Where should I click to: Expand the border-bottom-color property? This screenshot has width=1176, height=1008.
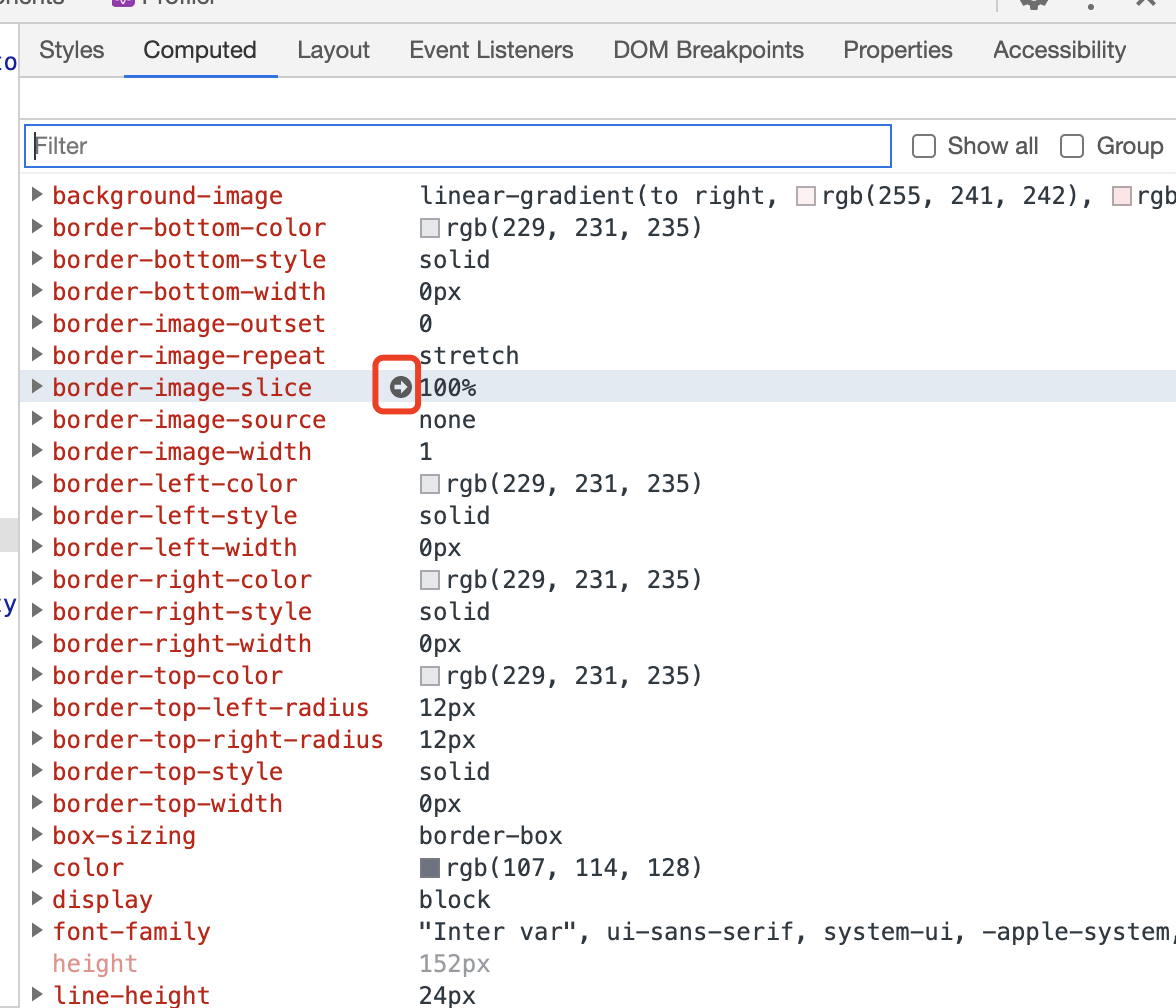36,227
